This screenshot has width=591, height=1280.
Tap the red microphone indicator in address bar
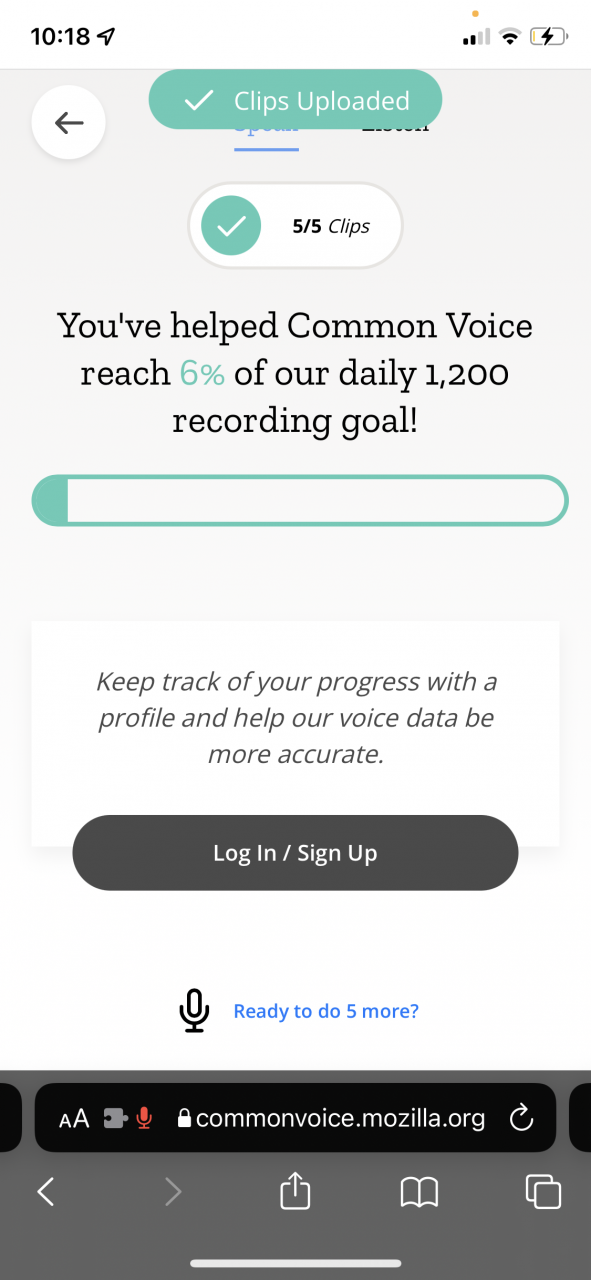[144, 1118]
